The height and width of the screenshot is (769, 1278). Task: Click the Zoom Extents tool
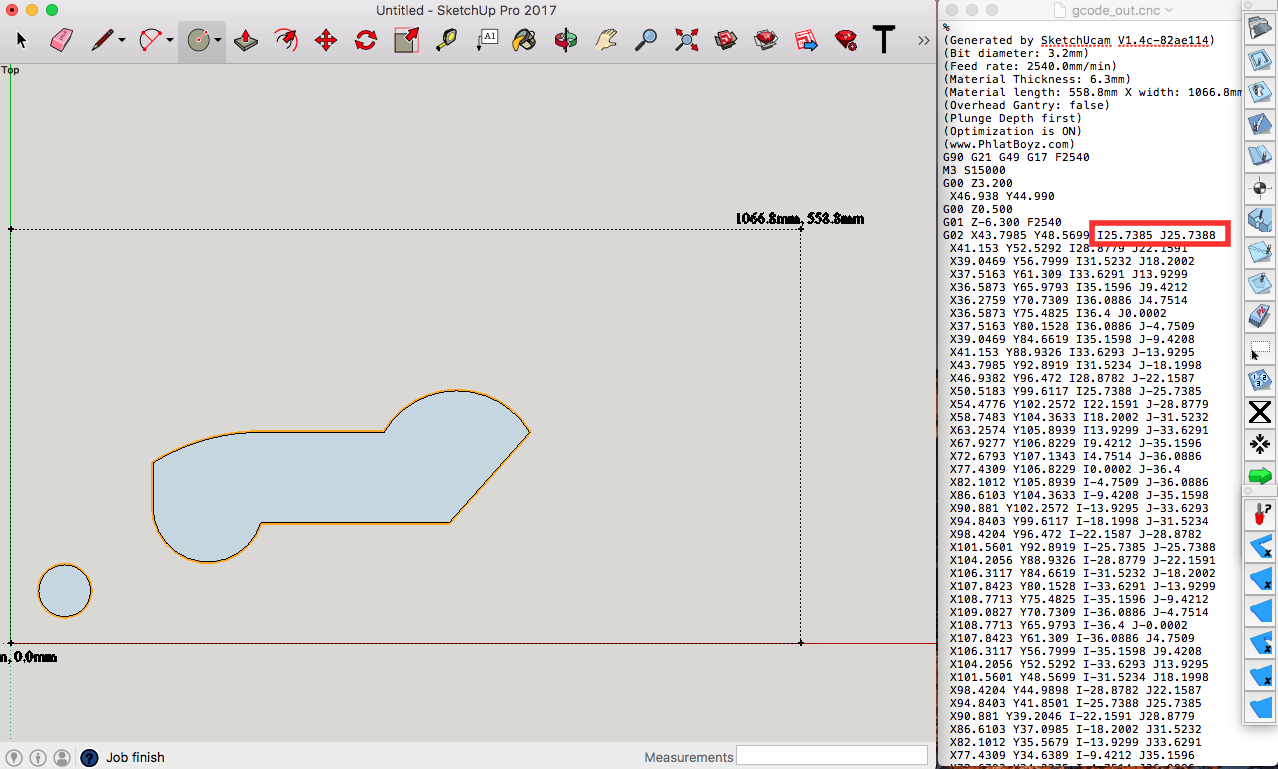click(x=686, y=41)
